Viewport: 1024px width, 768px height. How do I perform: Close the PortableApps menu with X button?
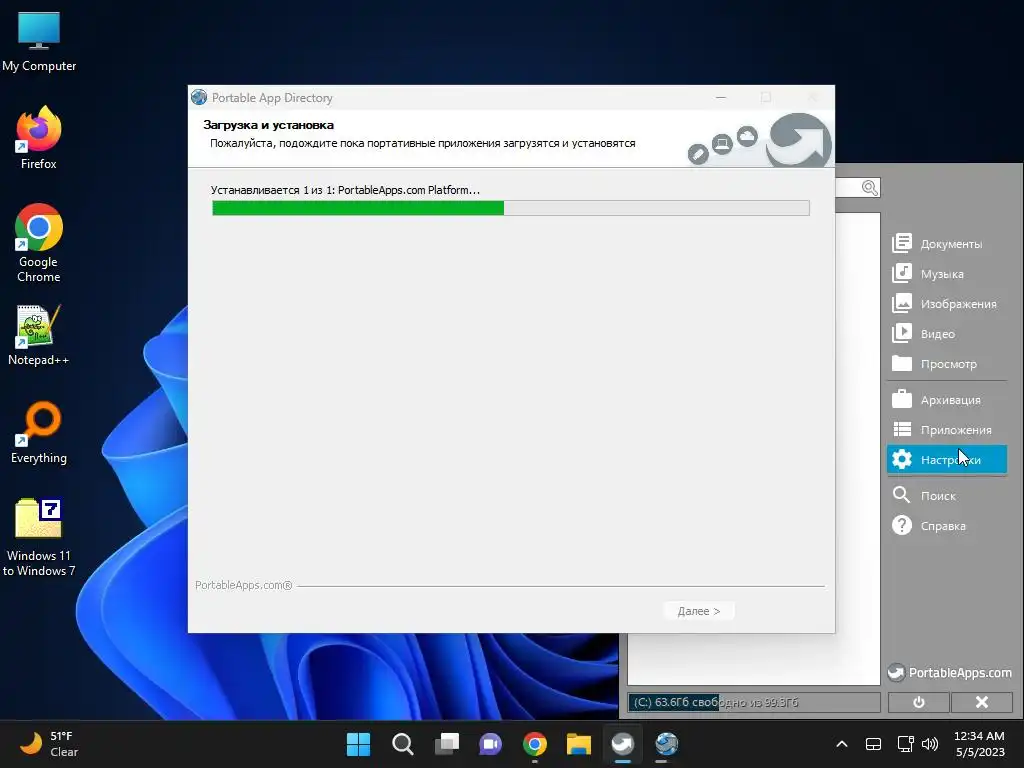982,702
